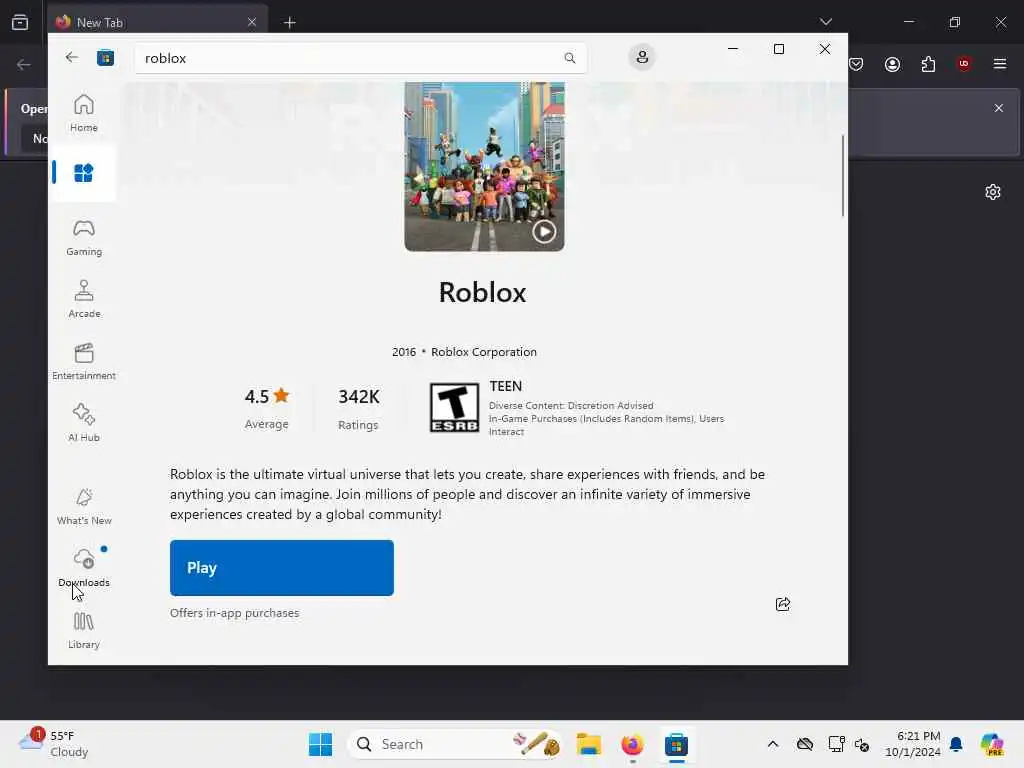Click Microsoft Store taskbar icon
This screenshot has height=768, width=1024.
tap(677, 744)
